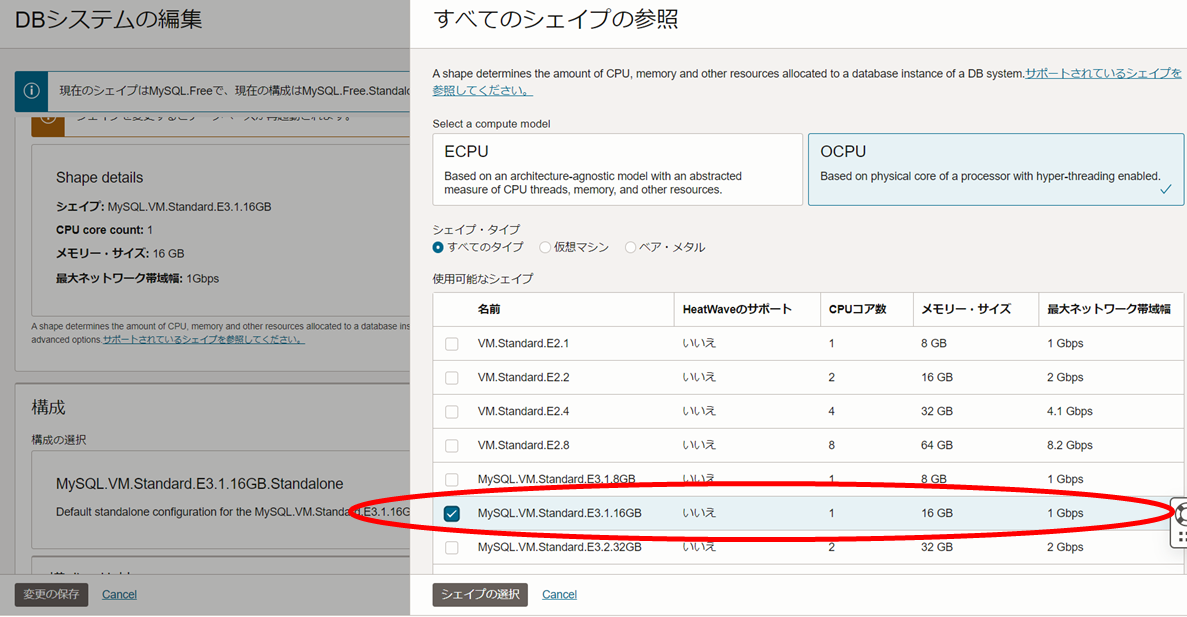Choose 仮想マシン shape type radio
The height and width of the screenshot is (617, 1187).
544,248
